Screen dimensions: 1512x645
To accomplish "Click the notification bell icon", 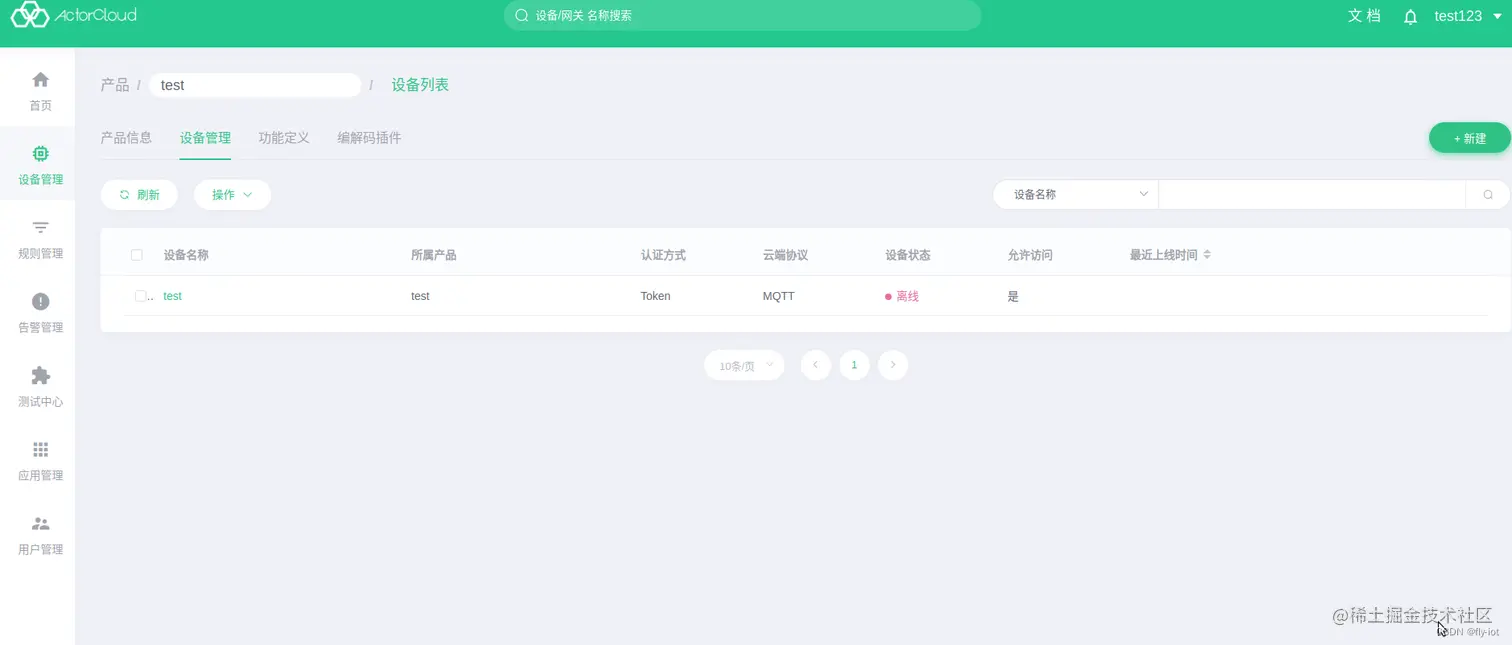I will pyautogui.click(x=1410, y=16).
